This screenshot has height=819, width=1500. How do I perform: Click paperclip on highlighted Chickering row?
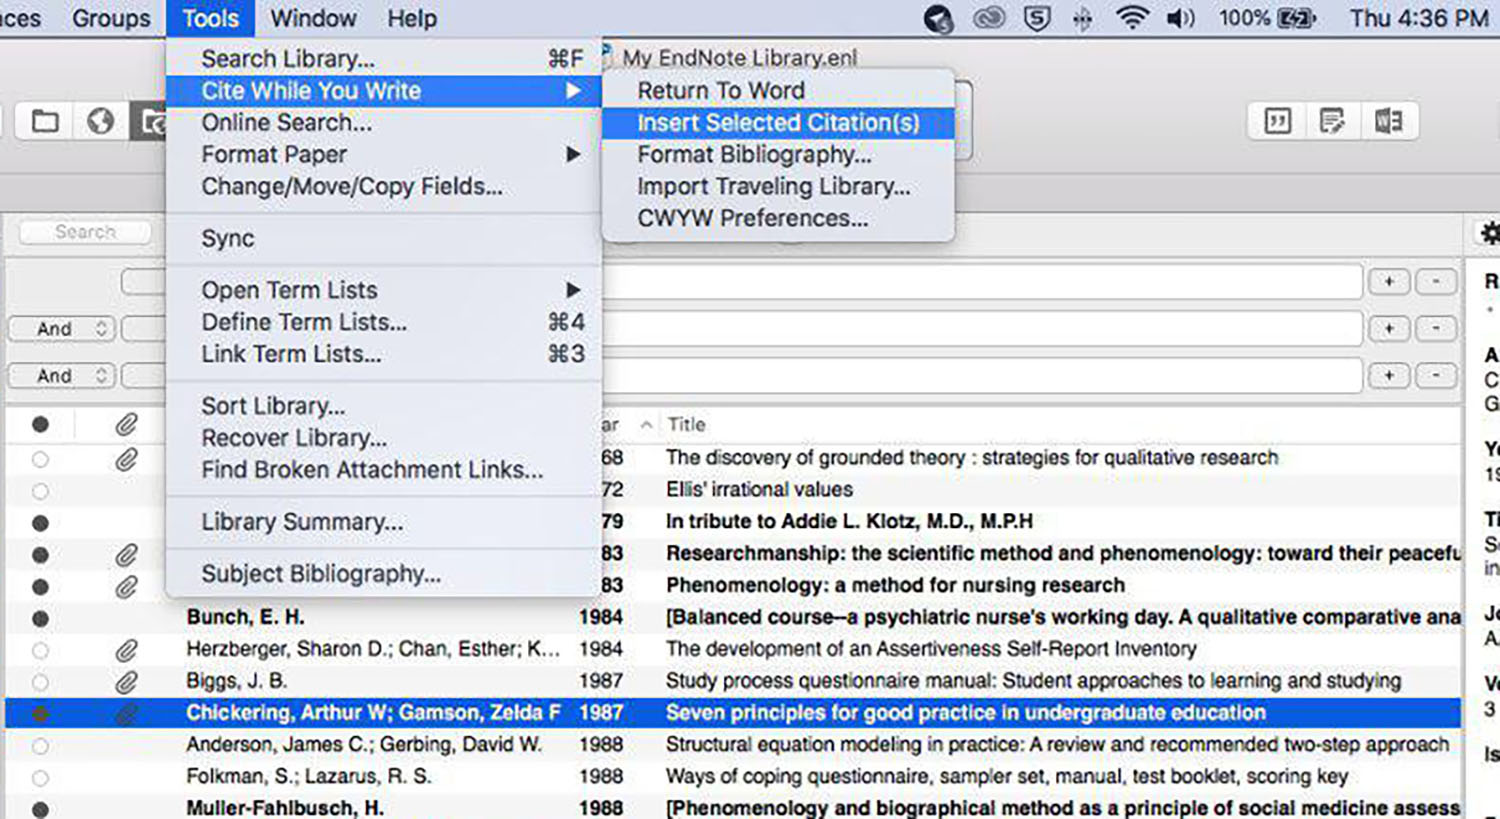126,715
